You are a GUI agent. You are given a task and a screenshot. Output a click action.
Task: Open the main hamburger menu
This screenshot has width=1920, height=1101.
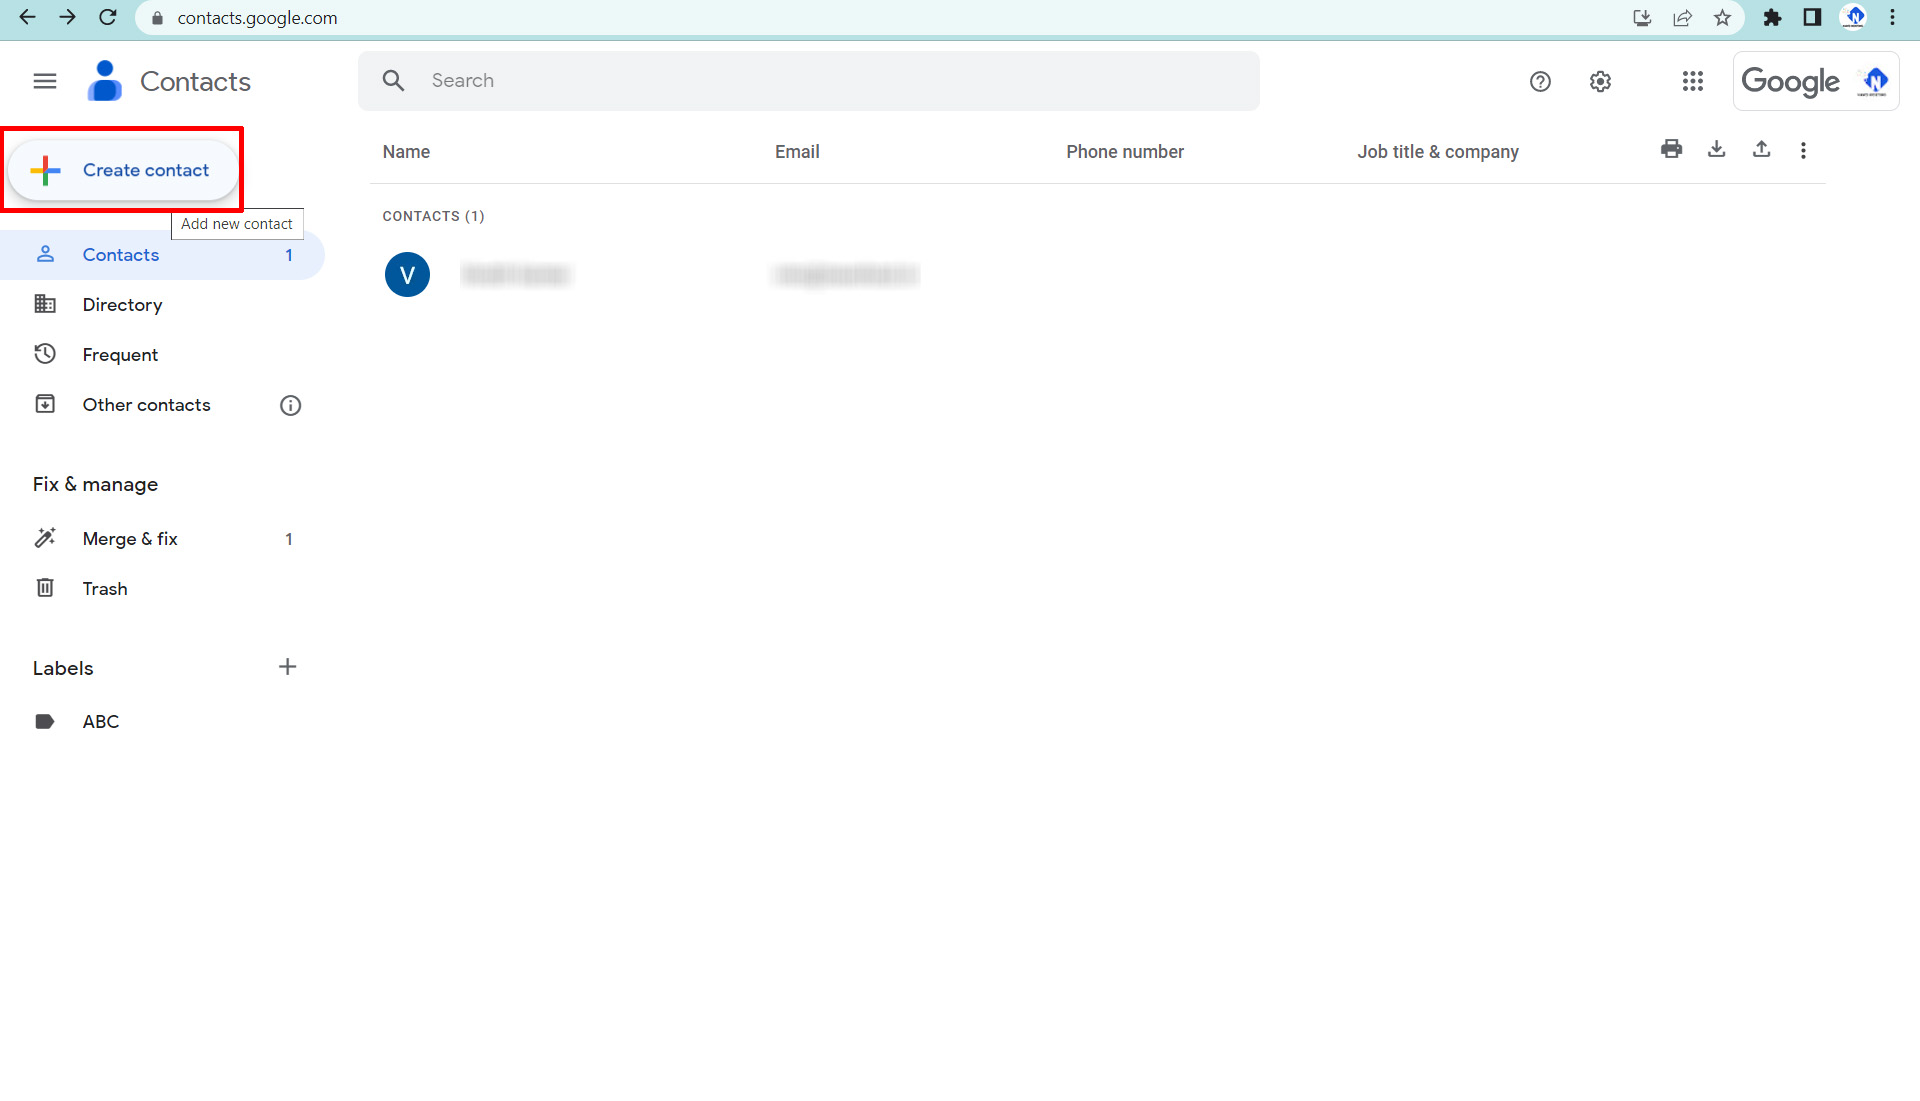tap(45, 81)
